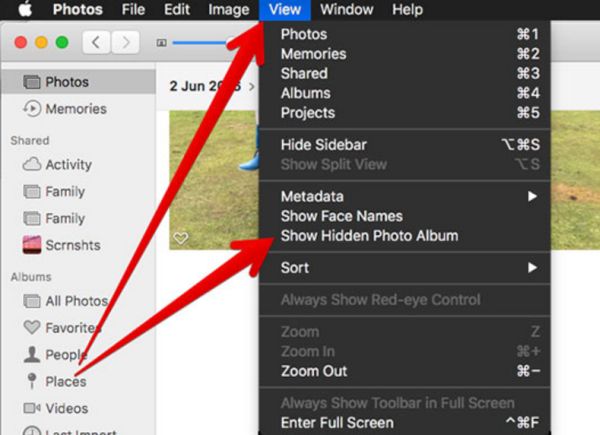Open the grass photo thumbnail

213,180
